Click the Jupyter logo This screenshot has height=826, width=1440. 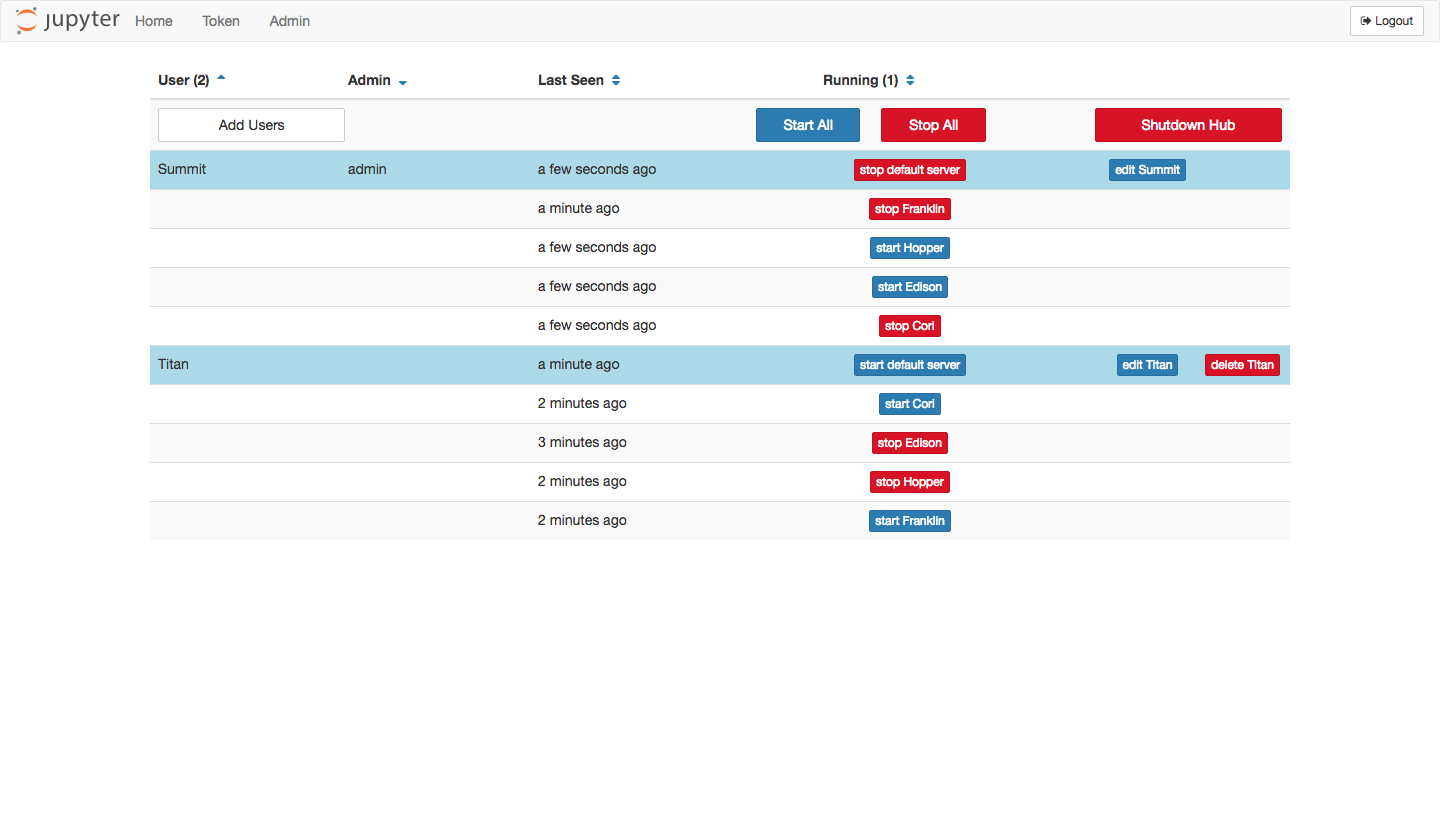click(66, 20)
